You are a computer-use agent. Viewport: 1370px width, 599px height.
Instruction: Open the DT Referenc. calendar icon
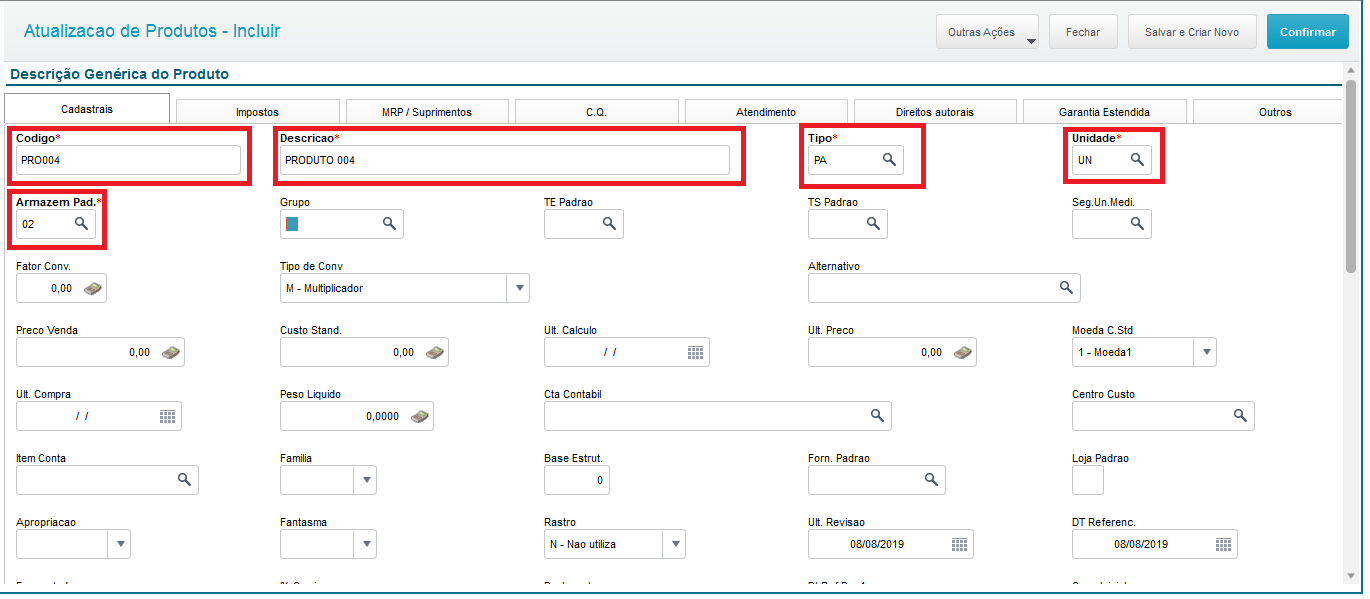(1223, 544)
